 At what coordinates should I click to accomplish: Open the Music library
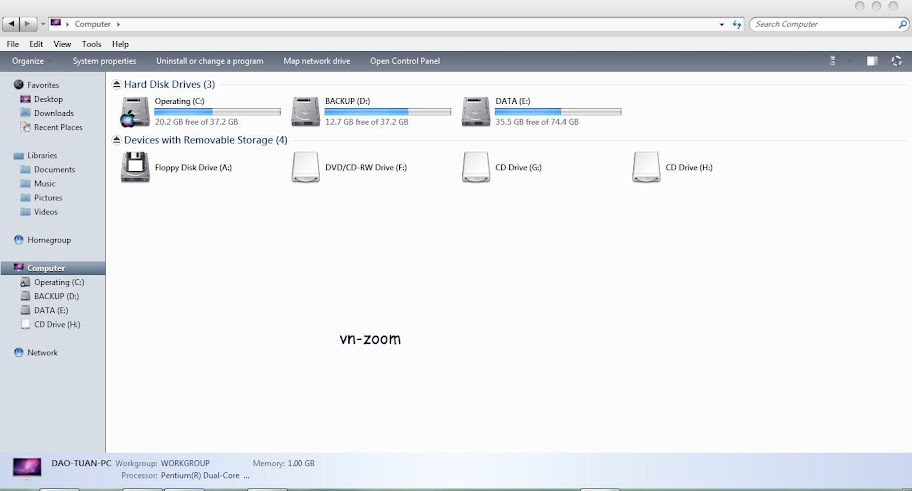(x=44, y=183)
